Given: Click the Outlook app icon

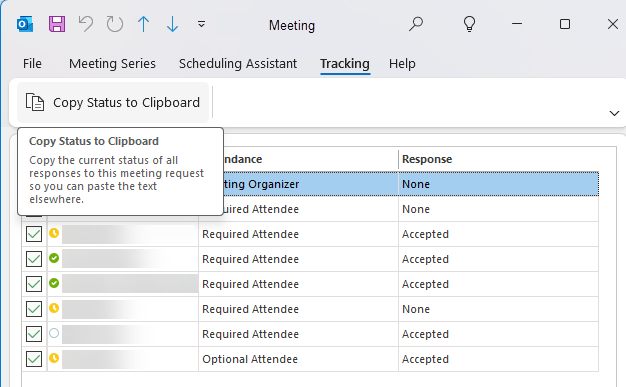Looking at the screenshot, I should (25, 24).
